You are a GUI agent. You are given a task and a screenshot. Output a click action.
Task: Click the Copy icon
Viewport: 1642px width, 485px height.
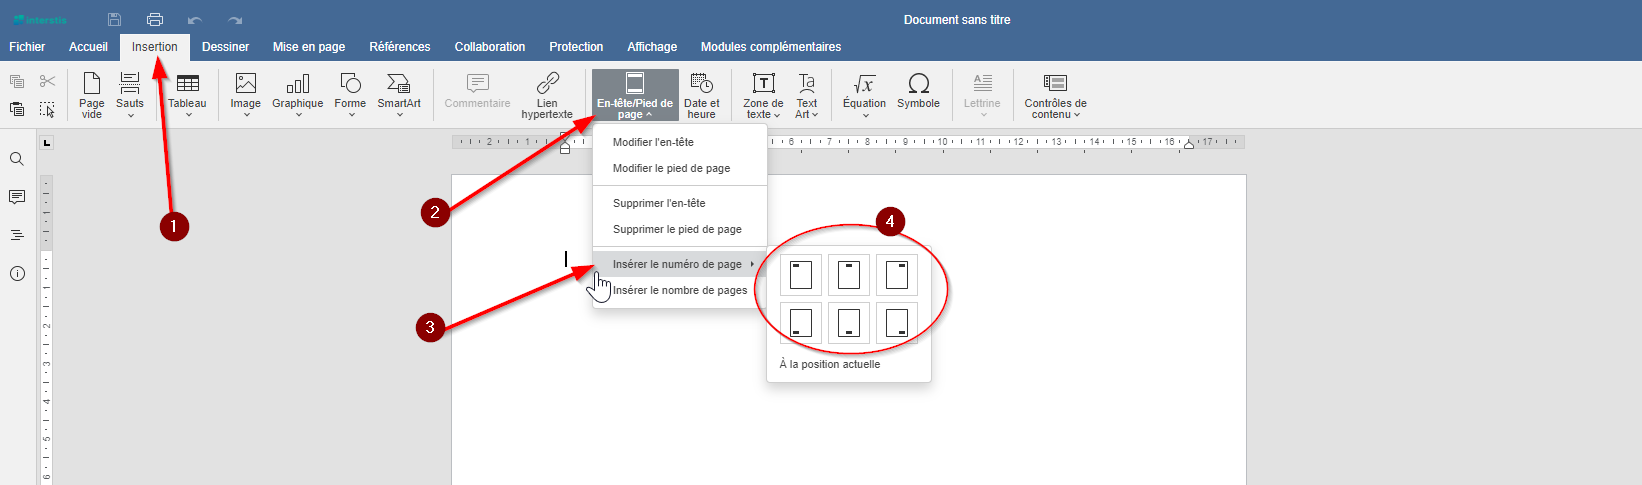(x=17, y=81)
